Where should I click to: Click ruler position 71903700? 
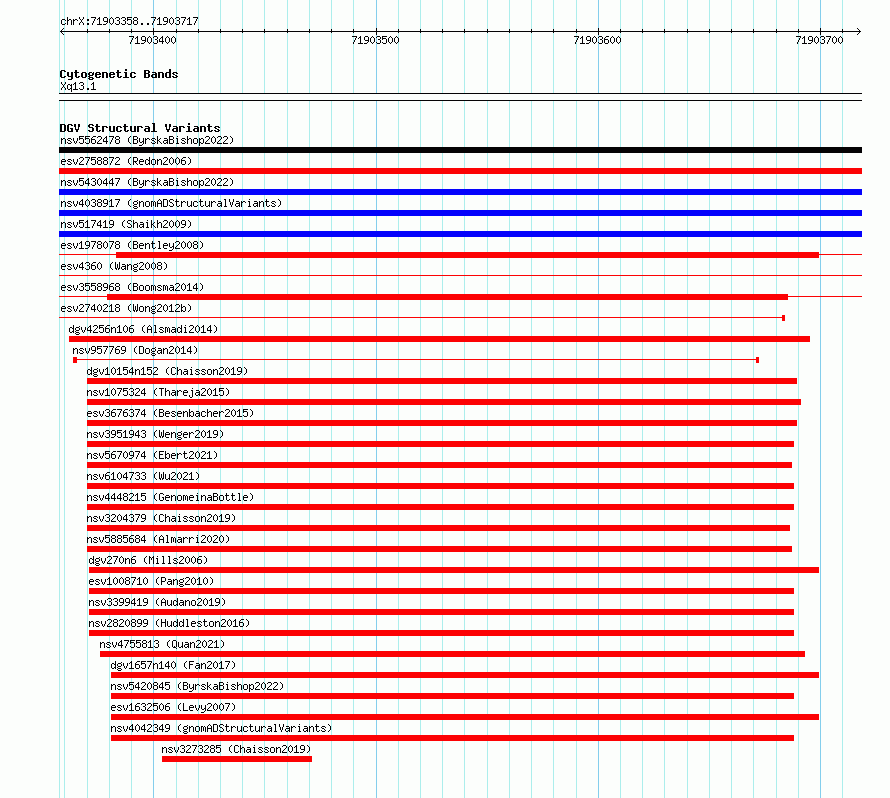(819, 40)
